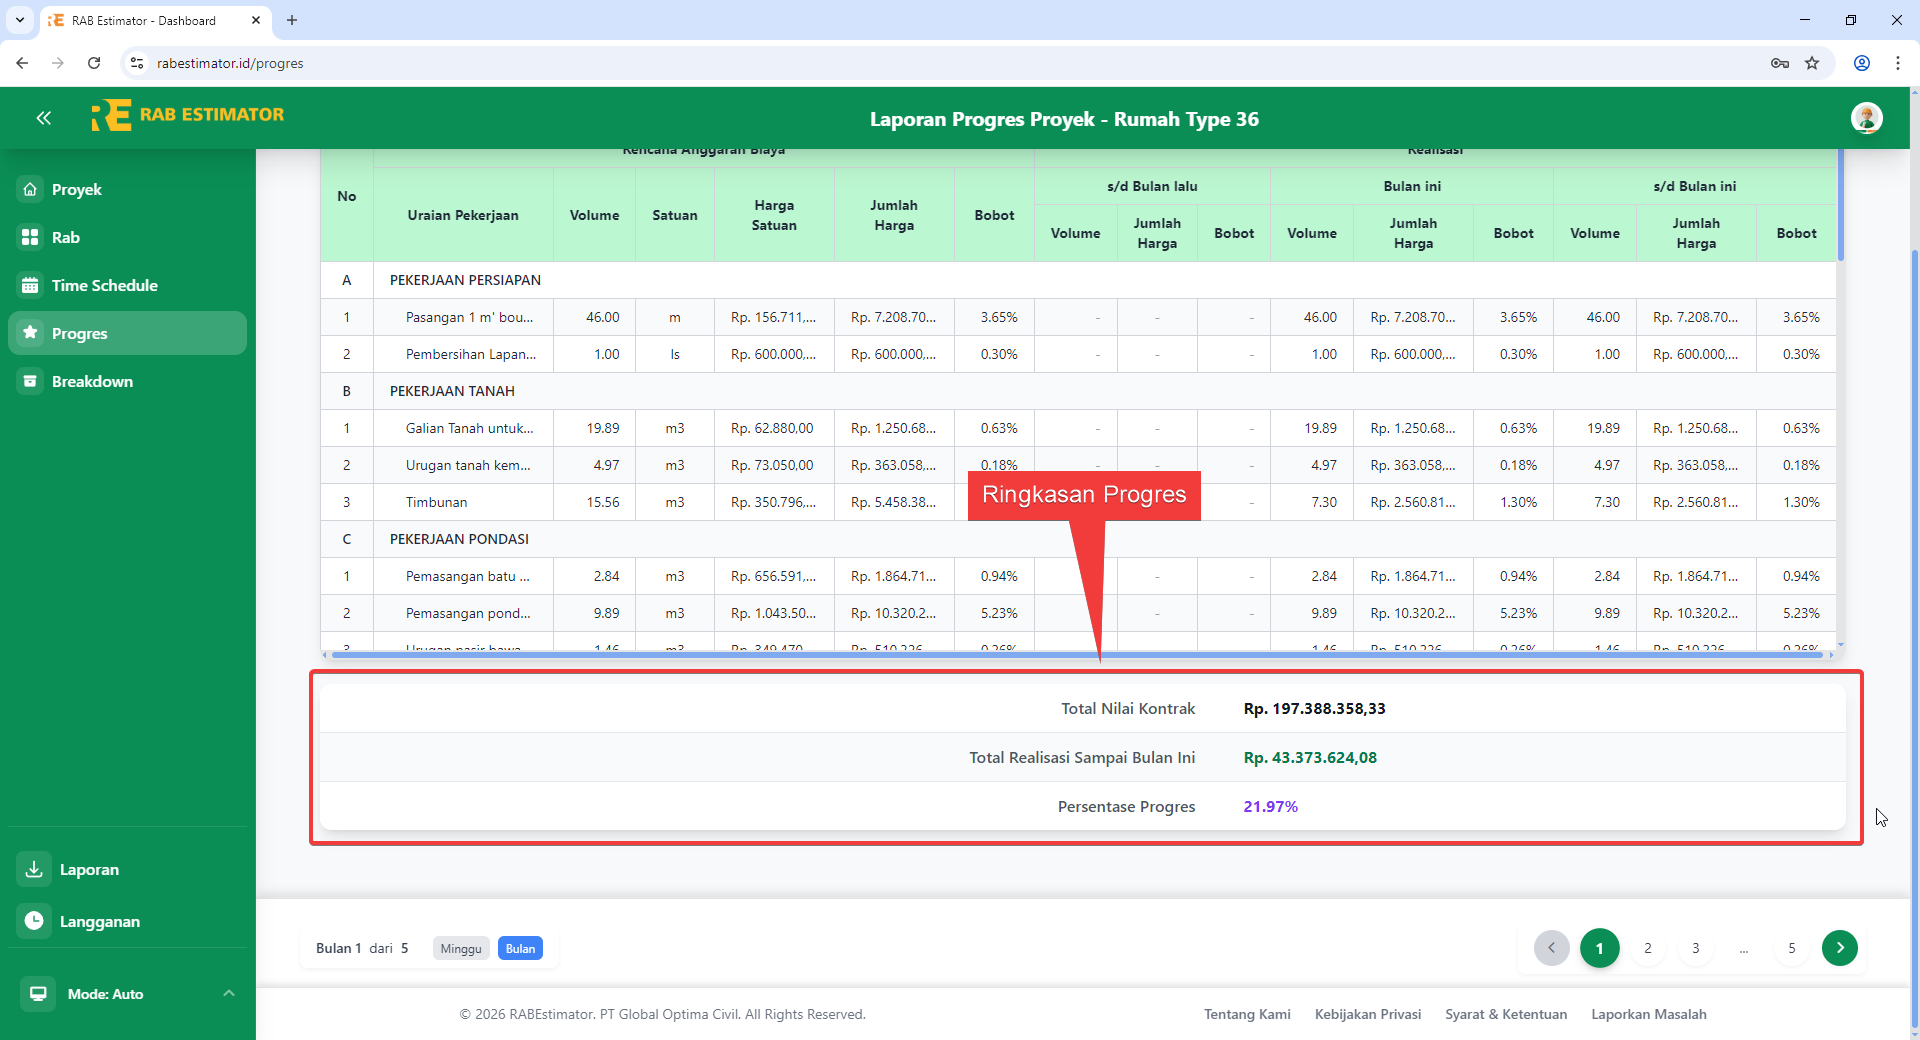The width and height of the screenshot is (1920, 1040).
Task: Open the Time Schedule menu
Action: point(104,285)
